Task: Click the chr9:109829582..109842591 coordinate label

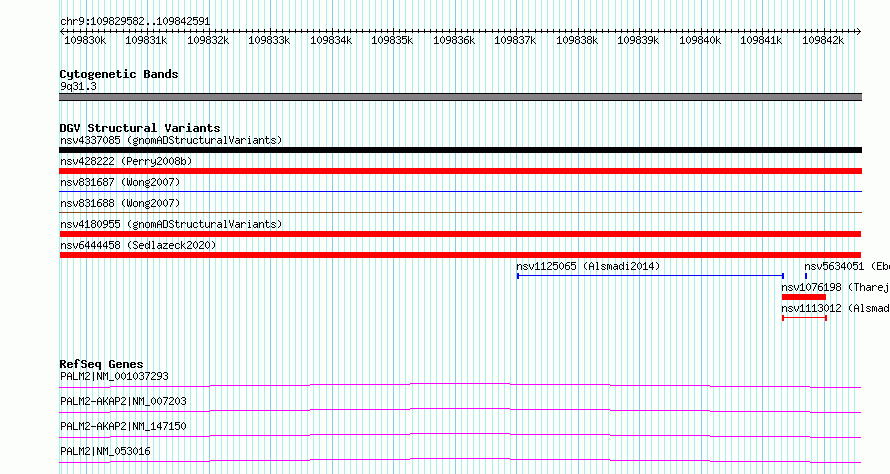Action: click(x=135, y=22)
